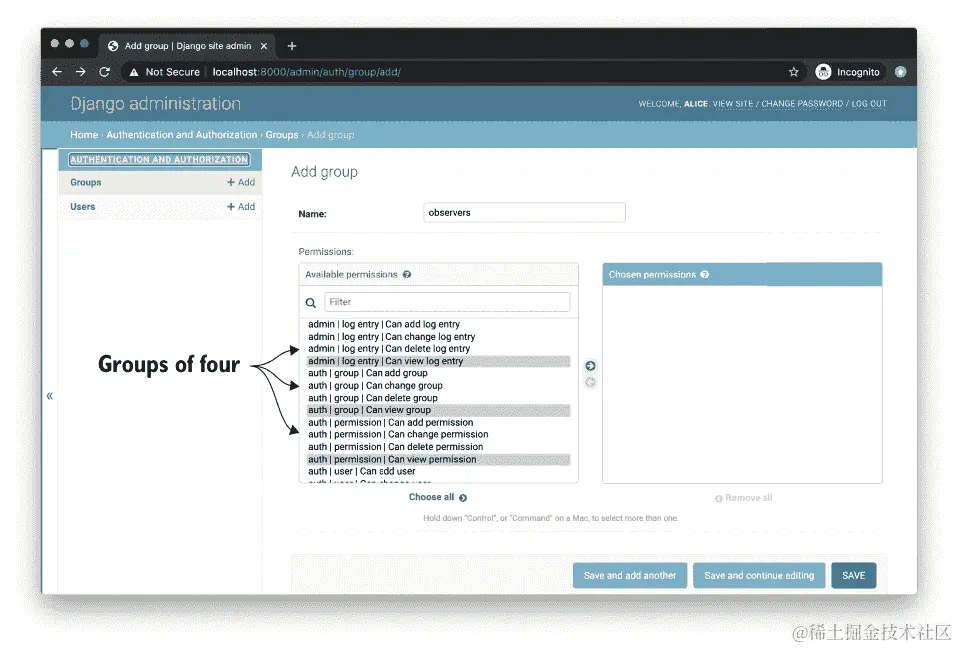The image size is (958, 649).
Task: Go to Home breadcrumb
Action: pos(84,134)
